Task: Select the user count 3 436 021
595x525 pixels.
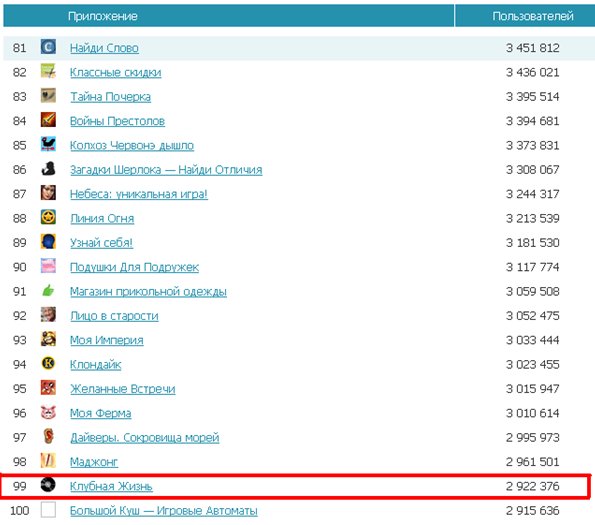Action: tap(532, 72)
